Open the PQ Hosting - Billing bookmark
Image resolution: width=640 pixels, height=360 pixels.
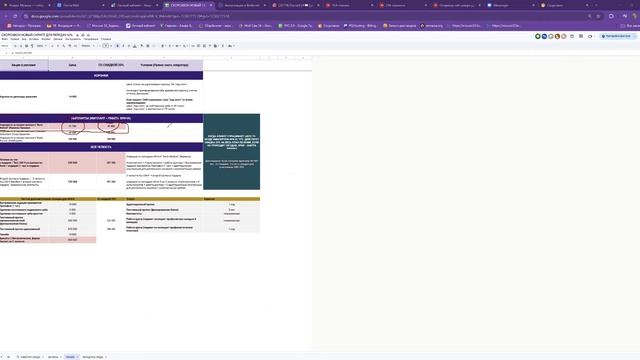[x=360, y=26]
